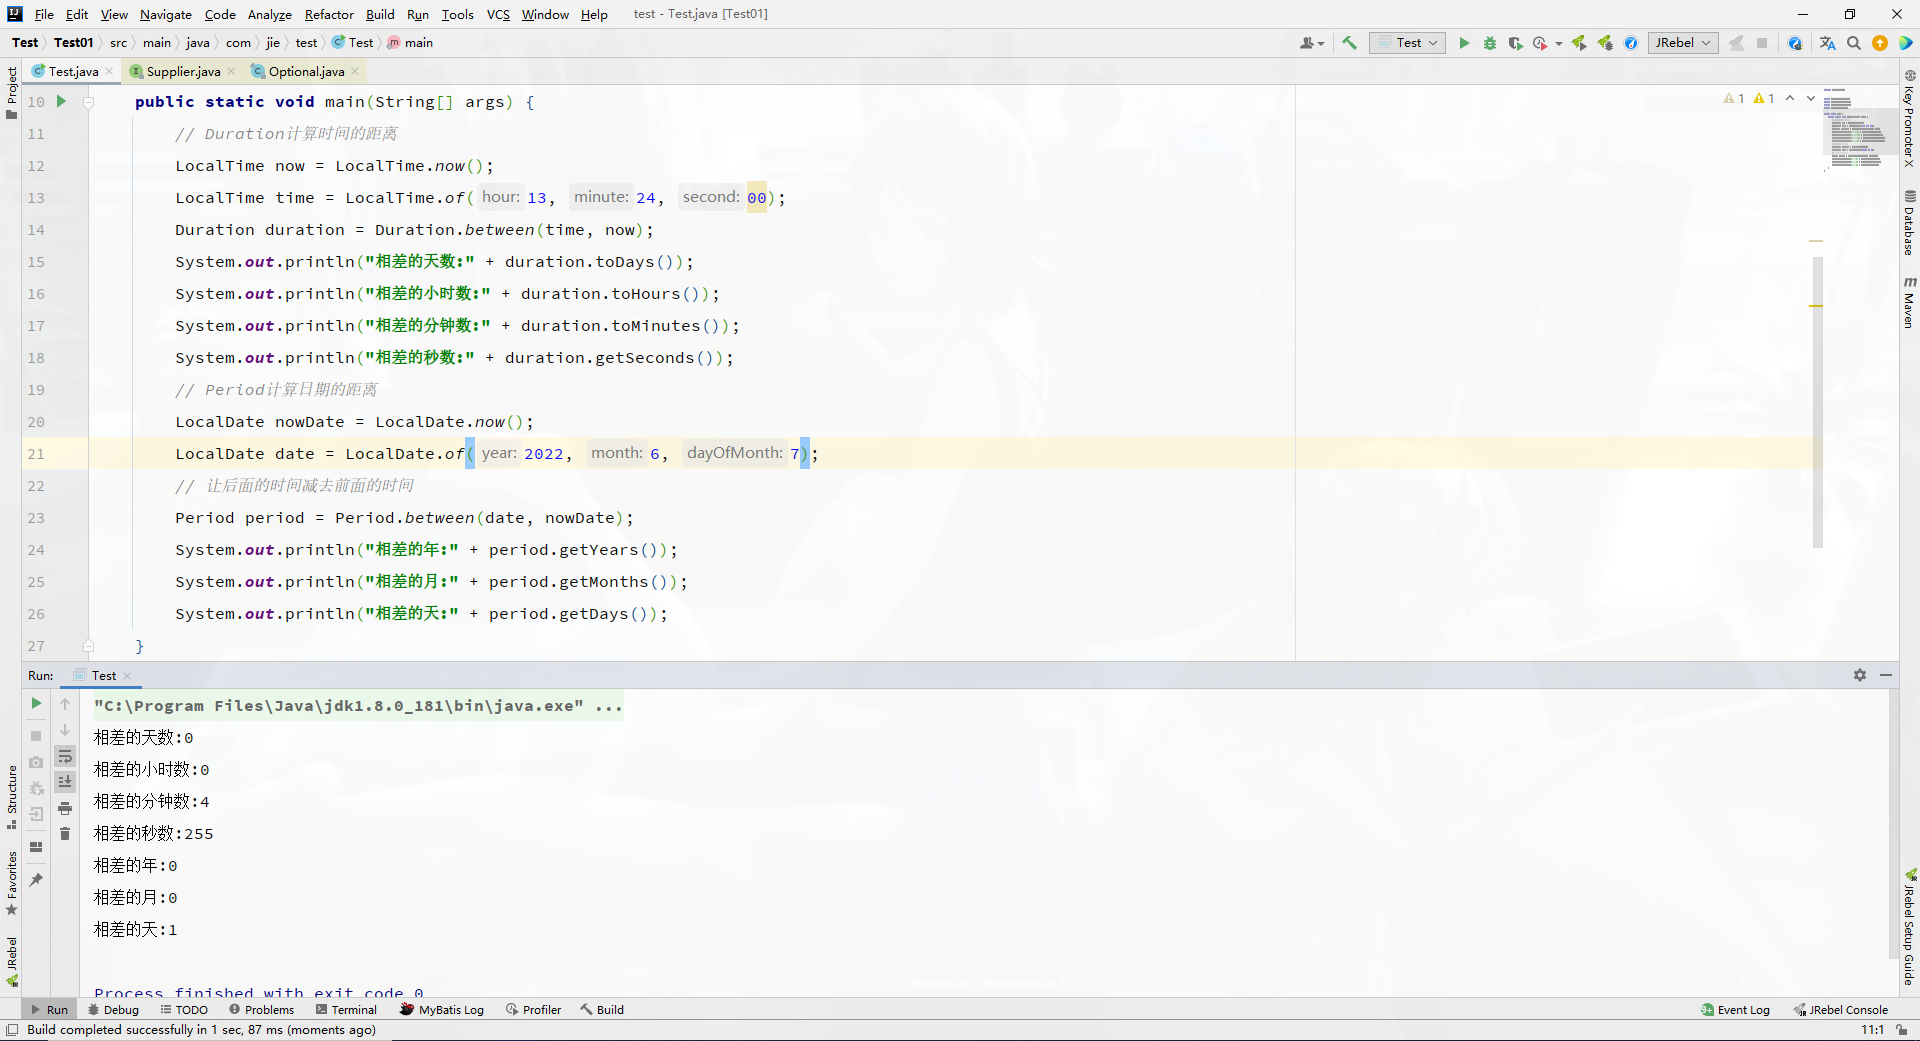Viewport: 1920px width, 1041px height.
Task: Close the Test run tab
Action: pos(127,676)
